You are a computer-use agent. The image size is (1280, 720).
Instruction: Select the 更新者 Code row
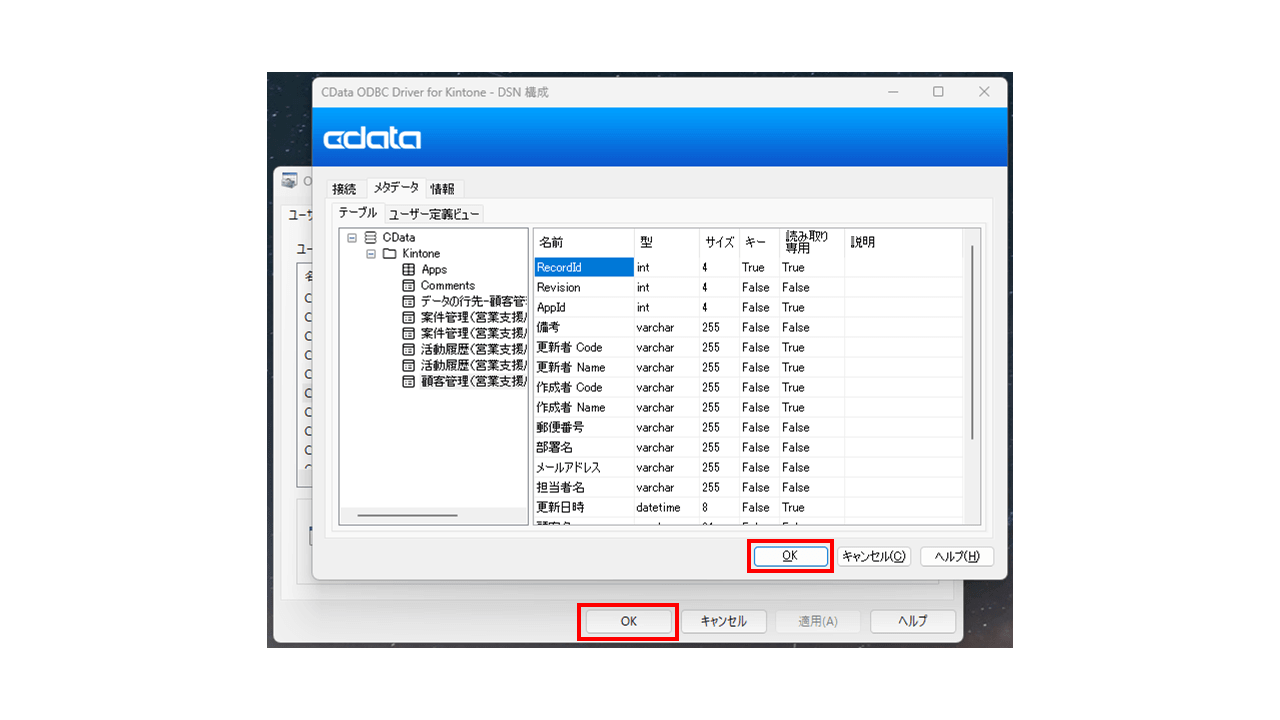pyautogui.click(x=748, y=347)
